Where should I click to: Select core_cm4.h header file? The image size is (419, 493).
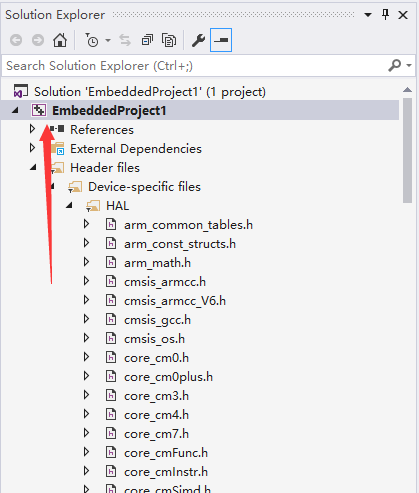tap(156, 415)
